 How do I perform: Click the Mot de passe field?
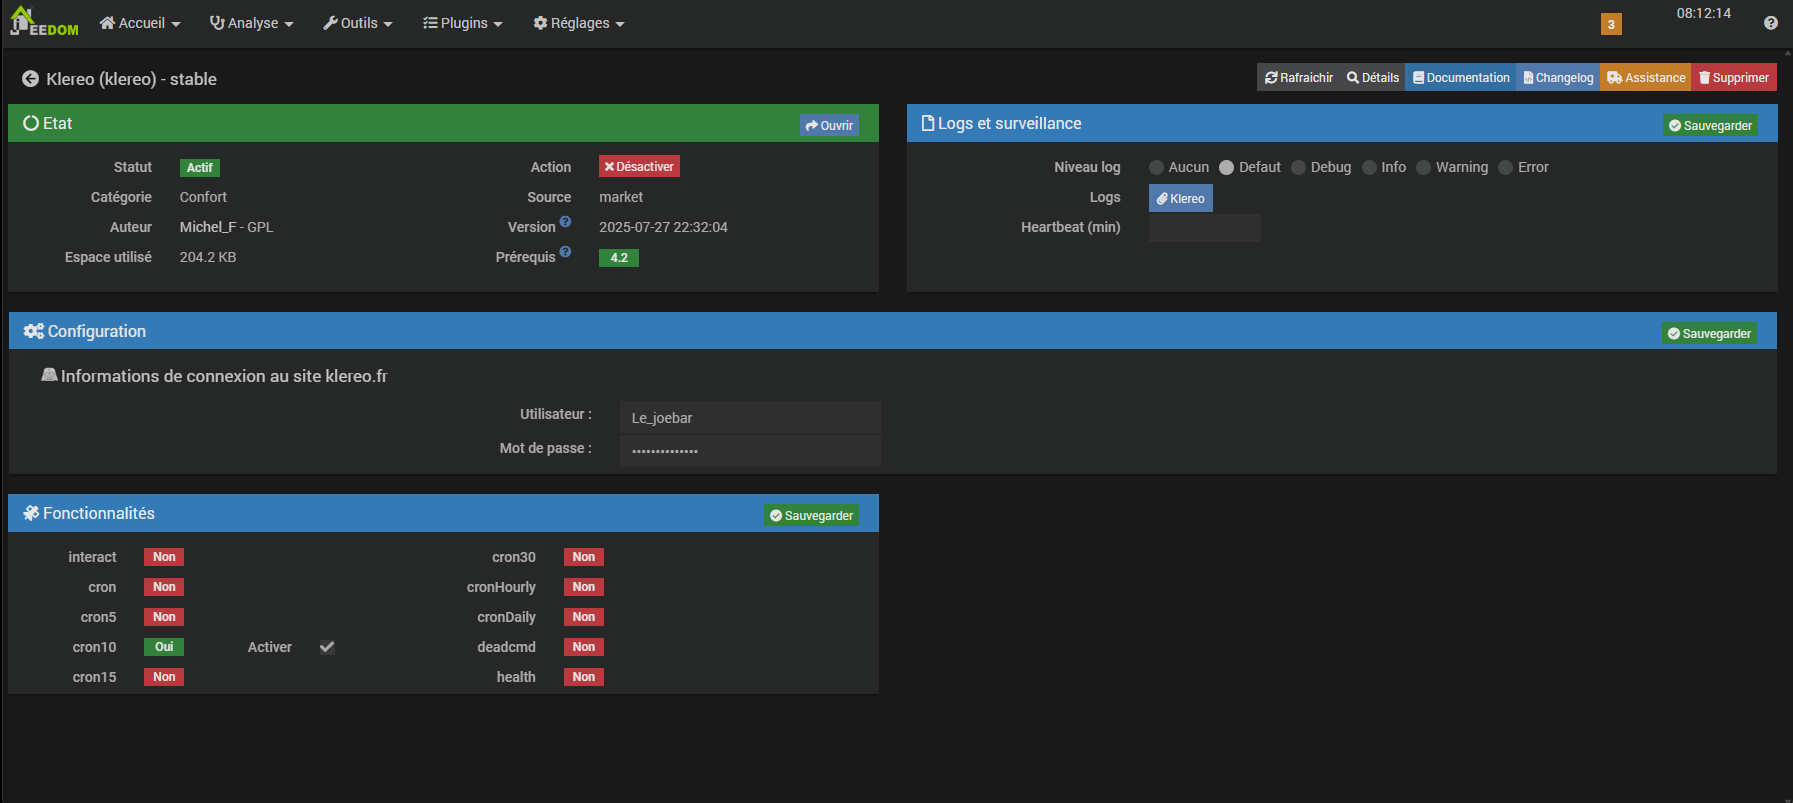point(750,451)
